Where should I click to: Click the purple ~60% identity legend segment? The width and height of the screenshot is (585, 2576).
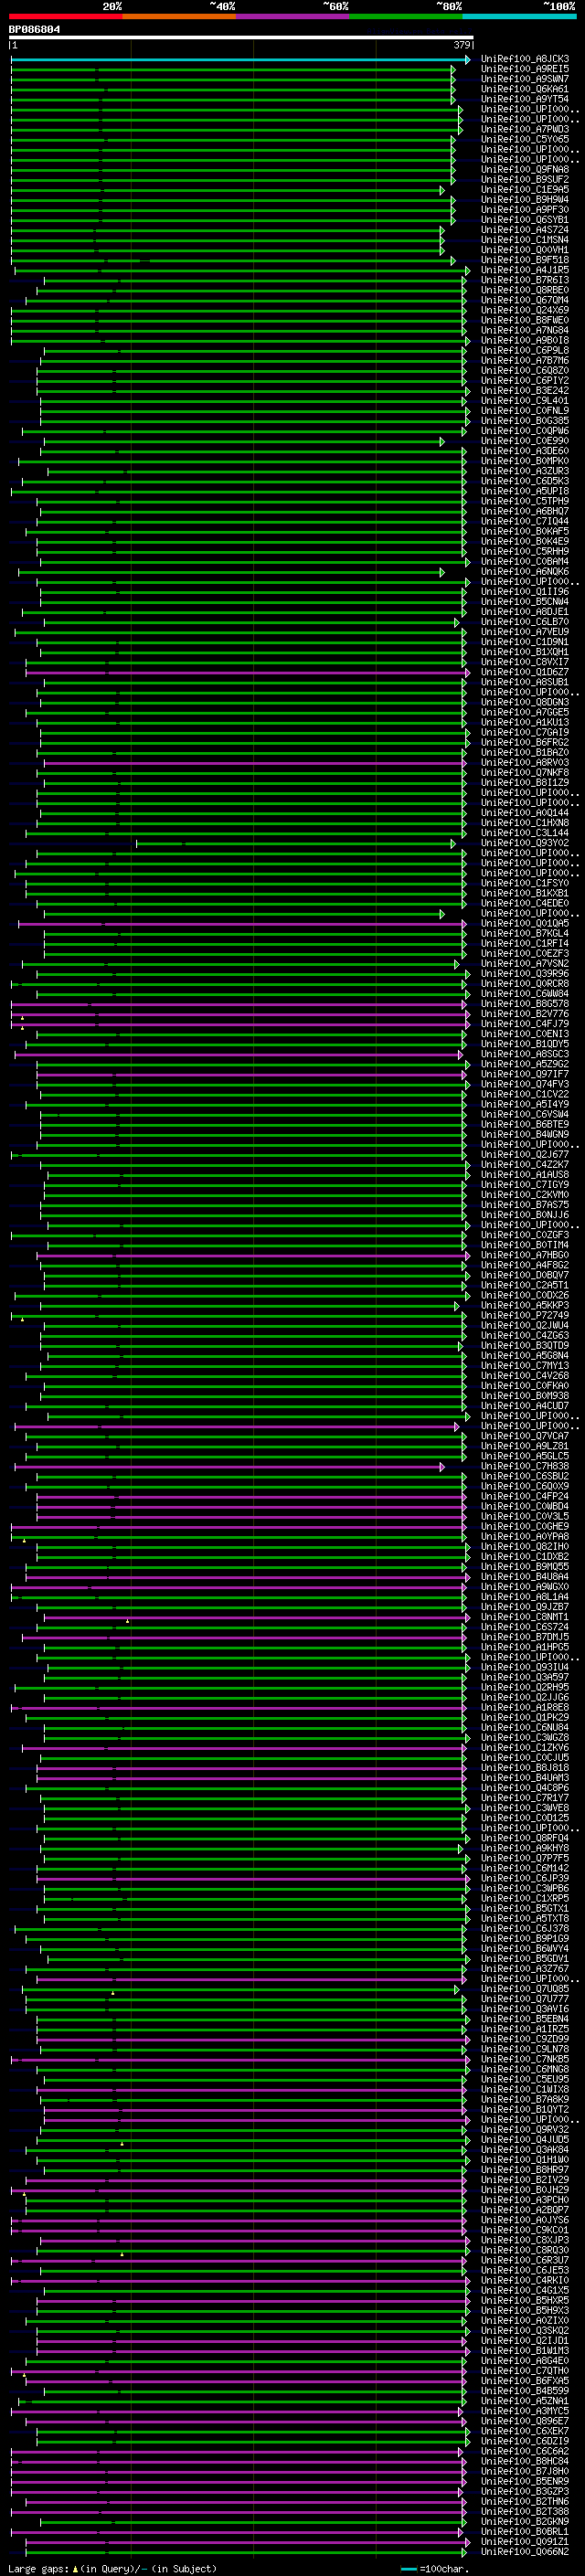(292, 16)
